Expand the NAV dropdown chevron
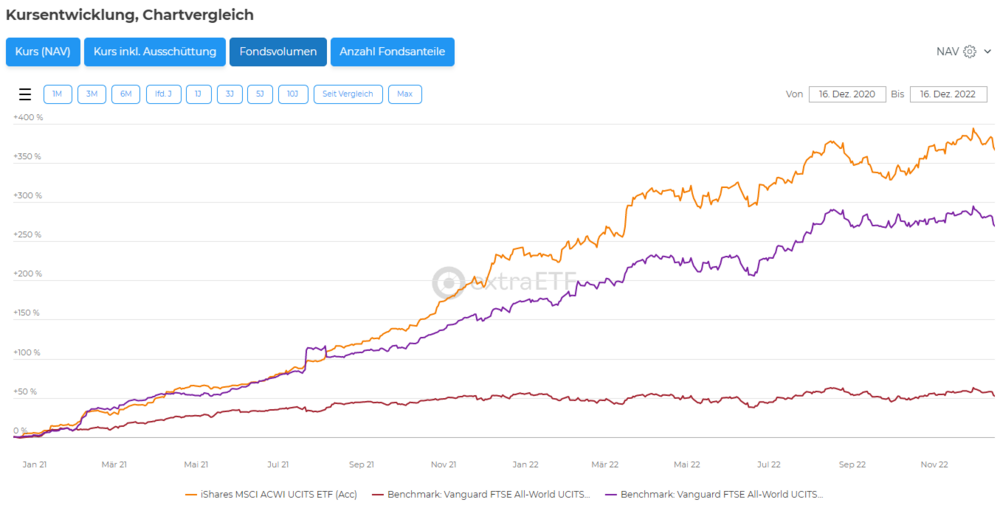The width and height of the screenshot is (1000, 505). coord(987,52)
